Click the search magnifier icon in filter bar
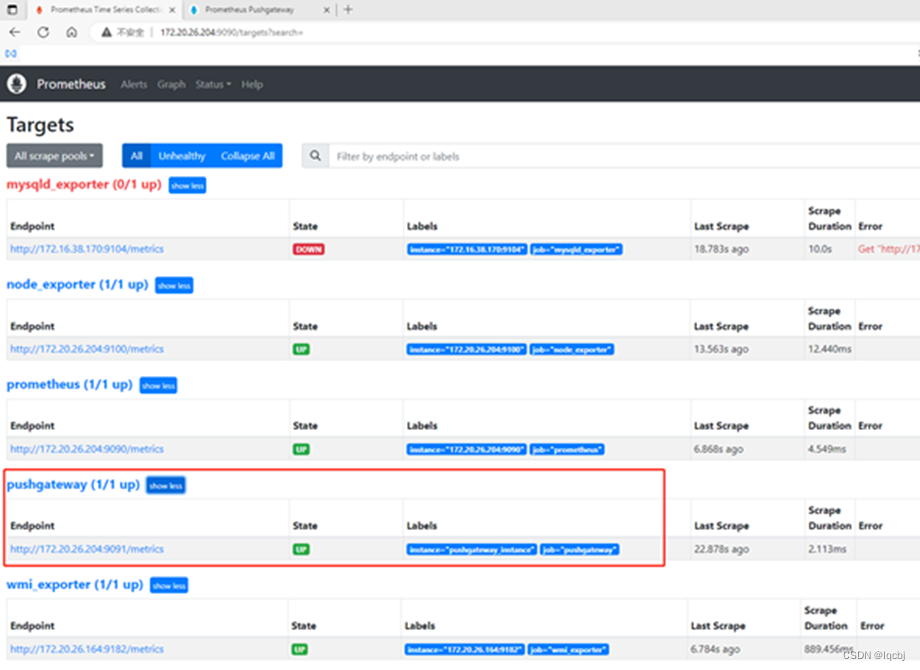Viewport: 920px width, 670px height. [314, 155]
